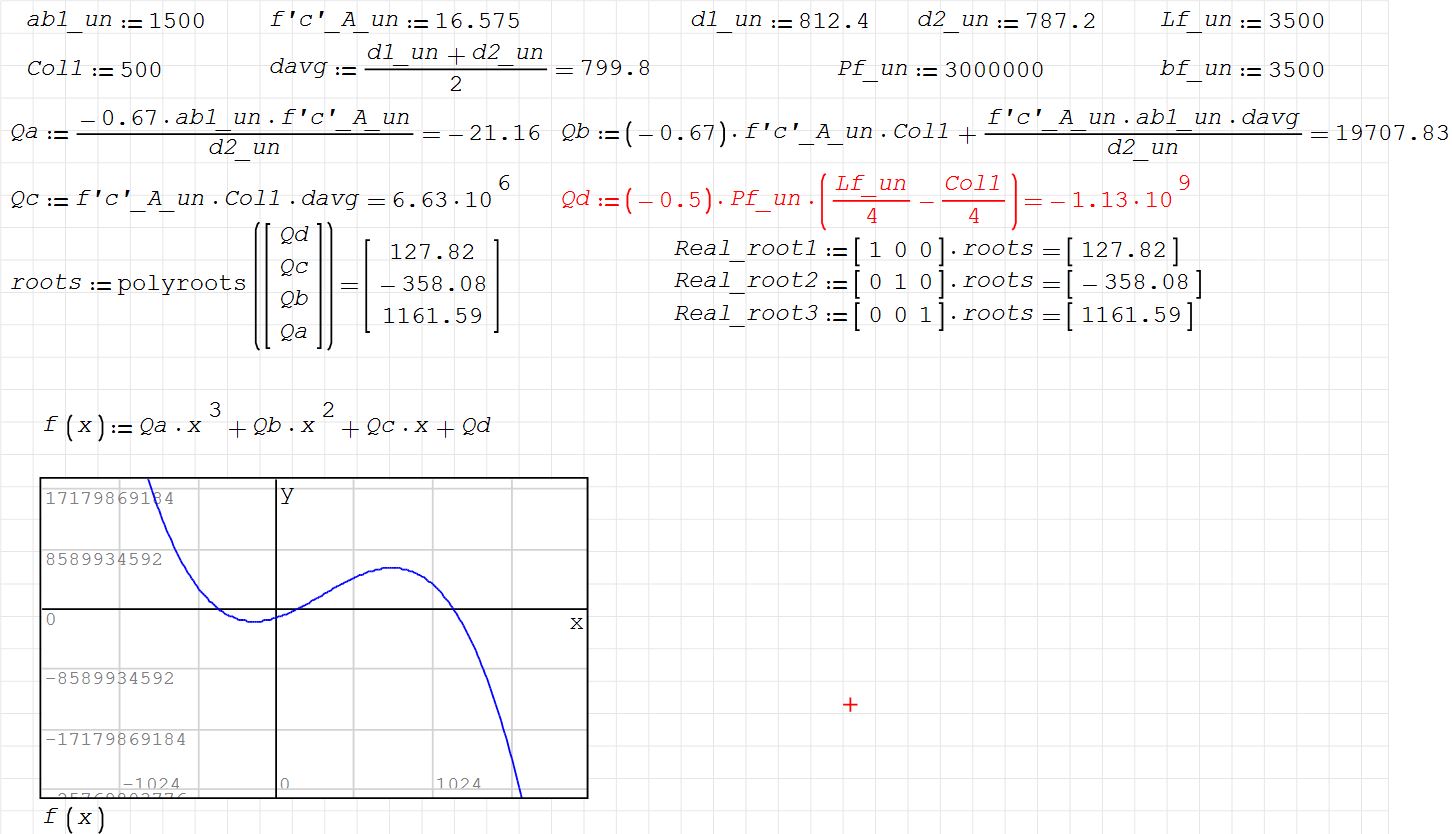Click the Lf_un value 3500
The width and height of the screenshot is (1452, 834).
pos(1295,21)
